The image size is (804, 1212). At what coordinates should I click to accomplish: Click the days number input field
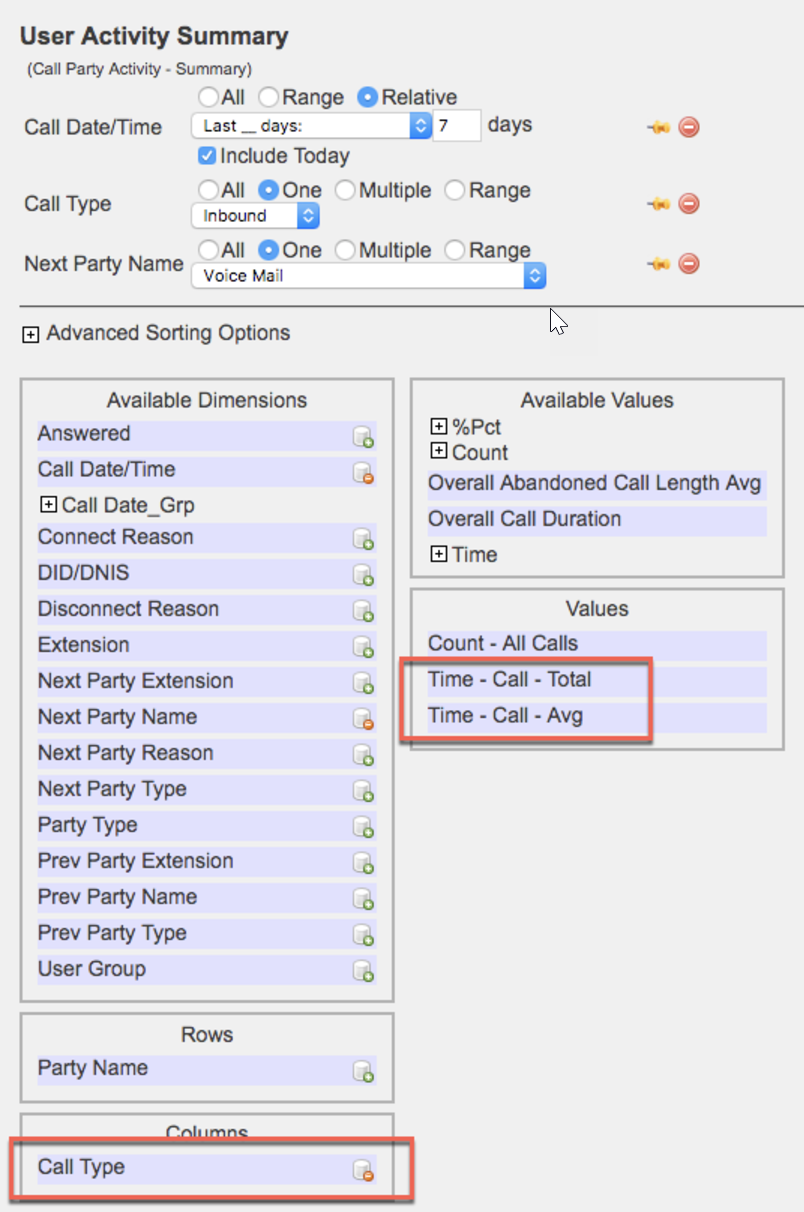tap(456, 126)
